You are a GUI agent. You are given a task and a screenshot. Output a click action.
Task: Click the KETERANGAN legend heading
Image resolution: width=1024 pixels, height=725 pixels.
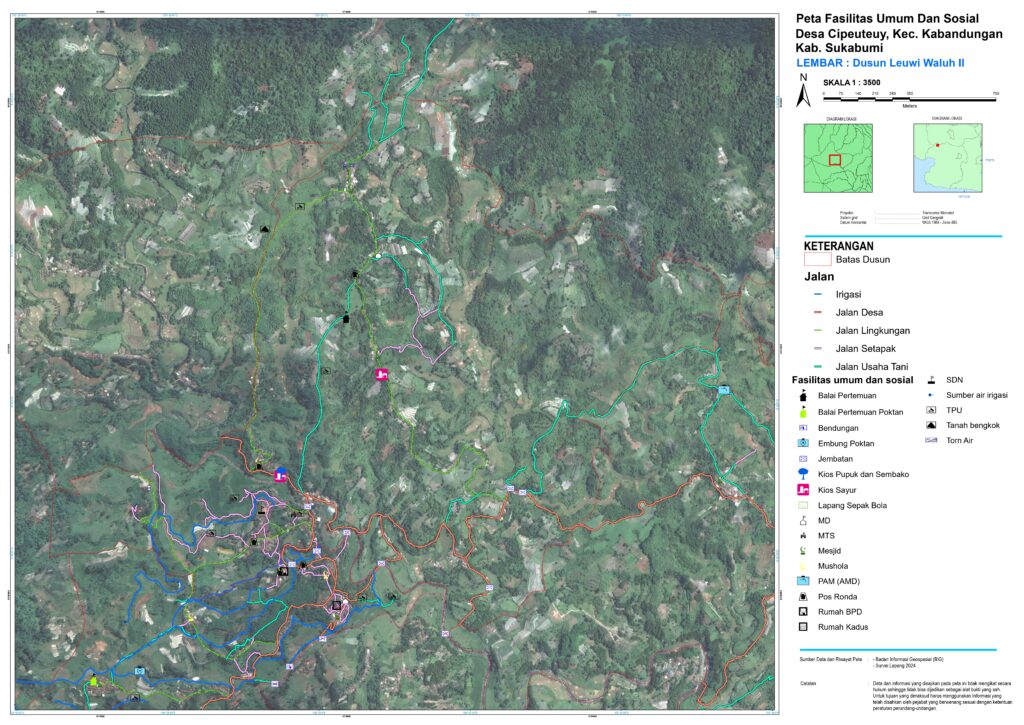(x=839, y=246)
